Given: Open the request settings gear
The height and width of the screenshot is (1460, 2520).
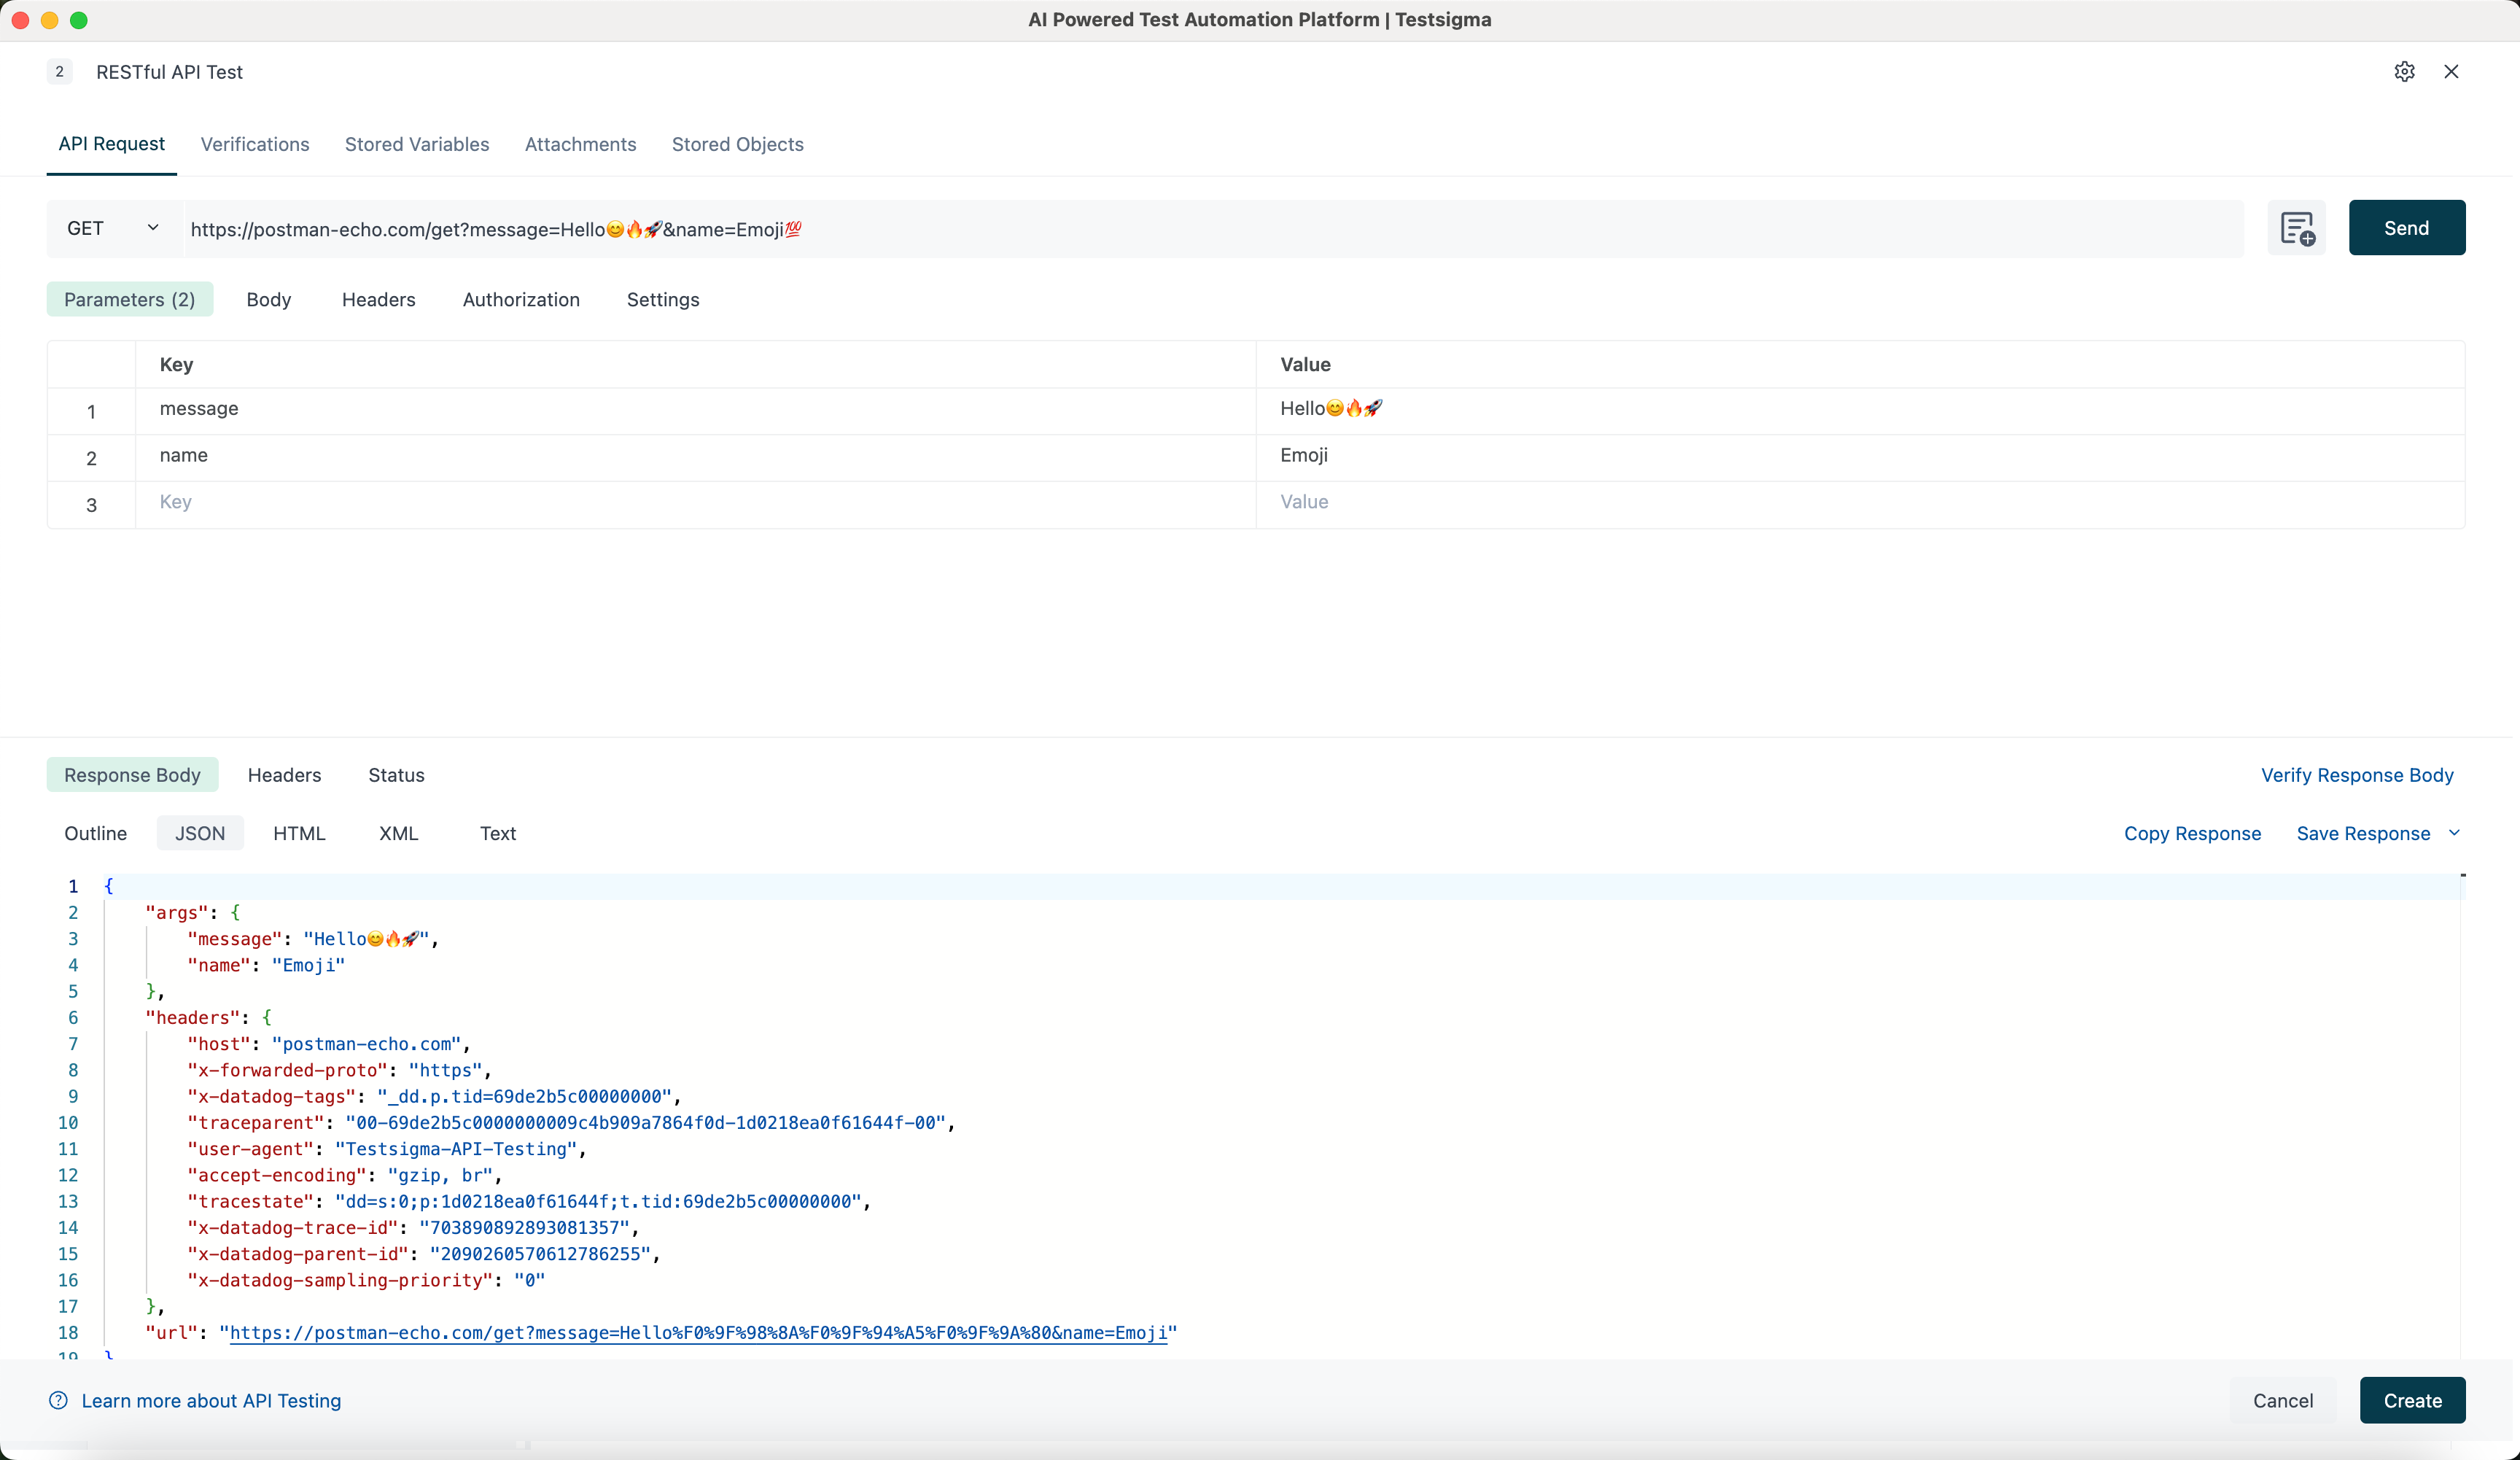Looking at the screenshot, I should click(2404, 71).
